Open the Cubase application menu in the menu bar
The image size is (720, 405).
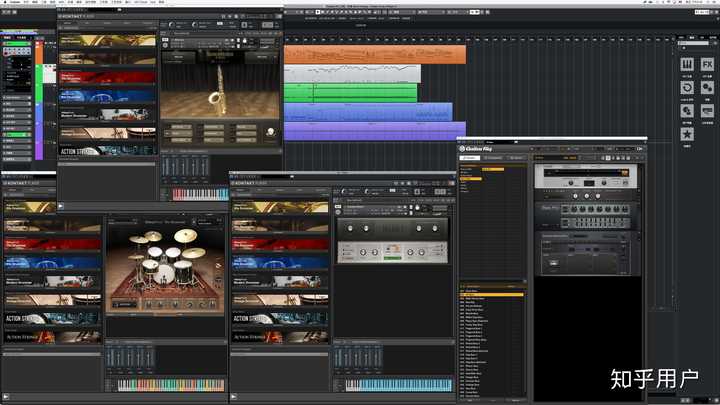(15, 2)
